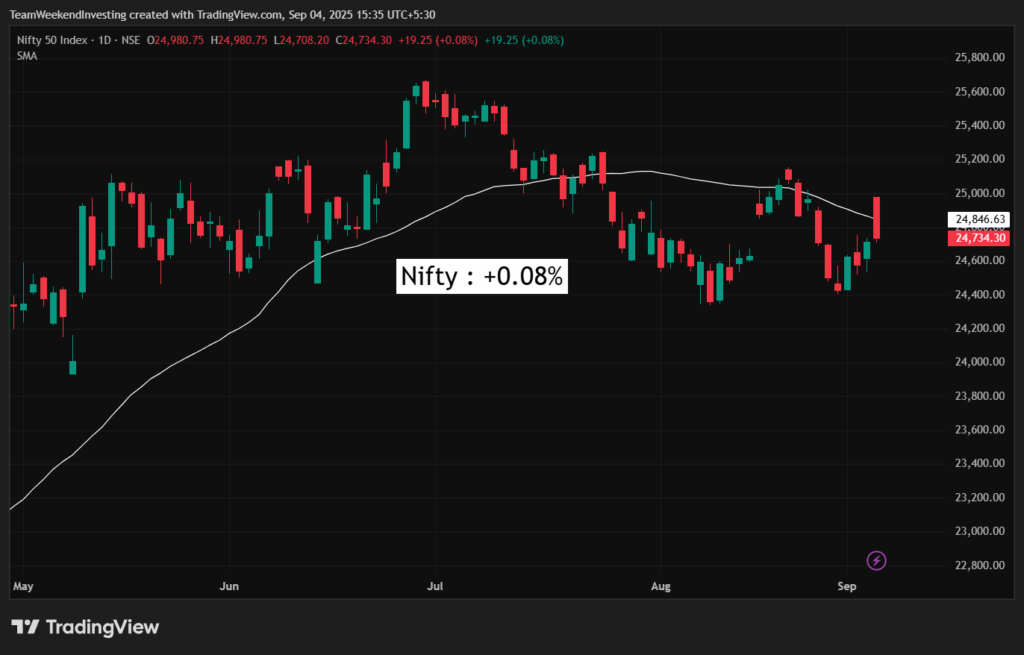The height and width of the screenshot is (655, 1024).
Task: Click the 25,400.00 price axis label
Action: click(x=980, y=125)
